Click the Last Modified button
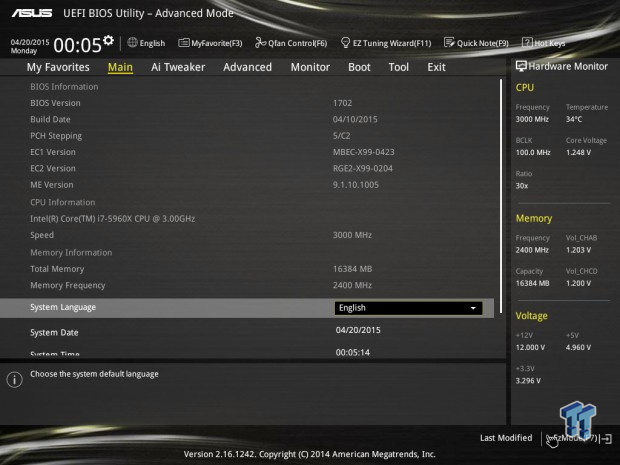 click(x=506, y=438)
